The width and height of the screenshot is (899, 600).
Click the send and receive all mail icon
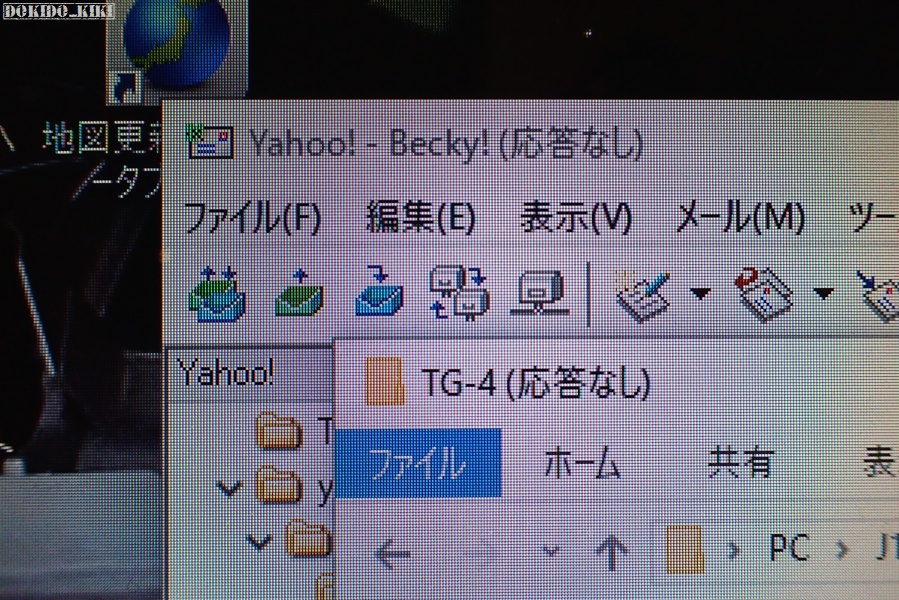pyautogui.click(x=218, y=294)
